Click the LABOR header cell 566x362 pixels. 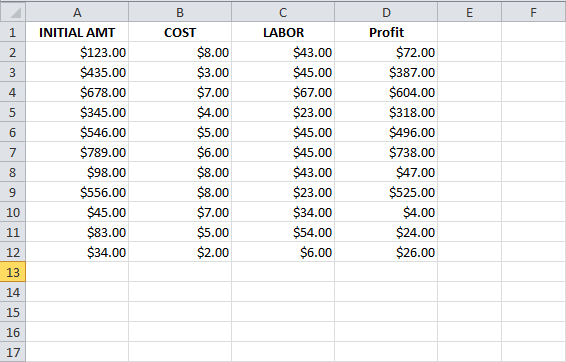click(283, 32)
